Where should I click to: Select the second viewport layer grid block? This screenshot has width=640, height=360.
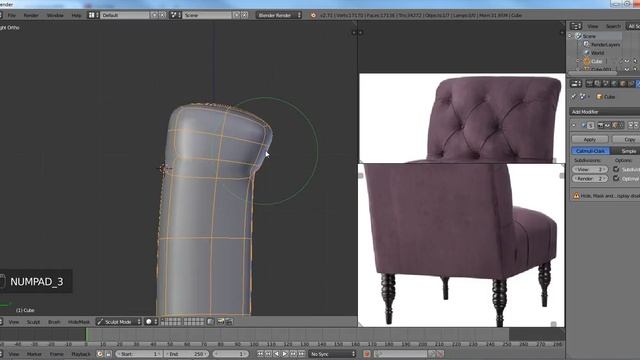click(x=194, y=322)
